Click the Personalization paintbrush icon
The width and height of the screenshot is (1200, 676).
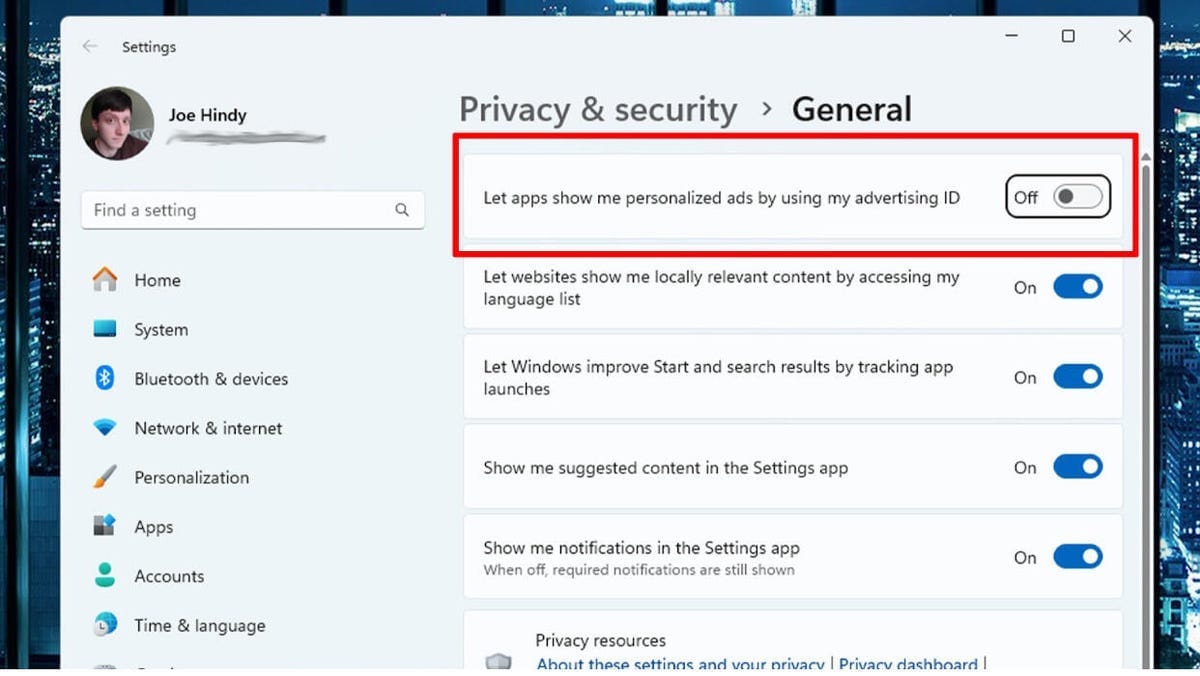point(105,477)
